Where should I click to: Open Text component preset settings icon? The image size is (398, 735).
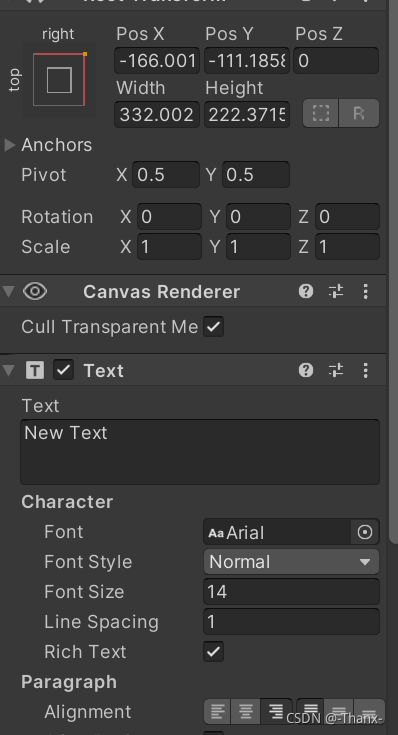click(x=336, y=370)
